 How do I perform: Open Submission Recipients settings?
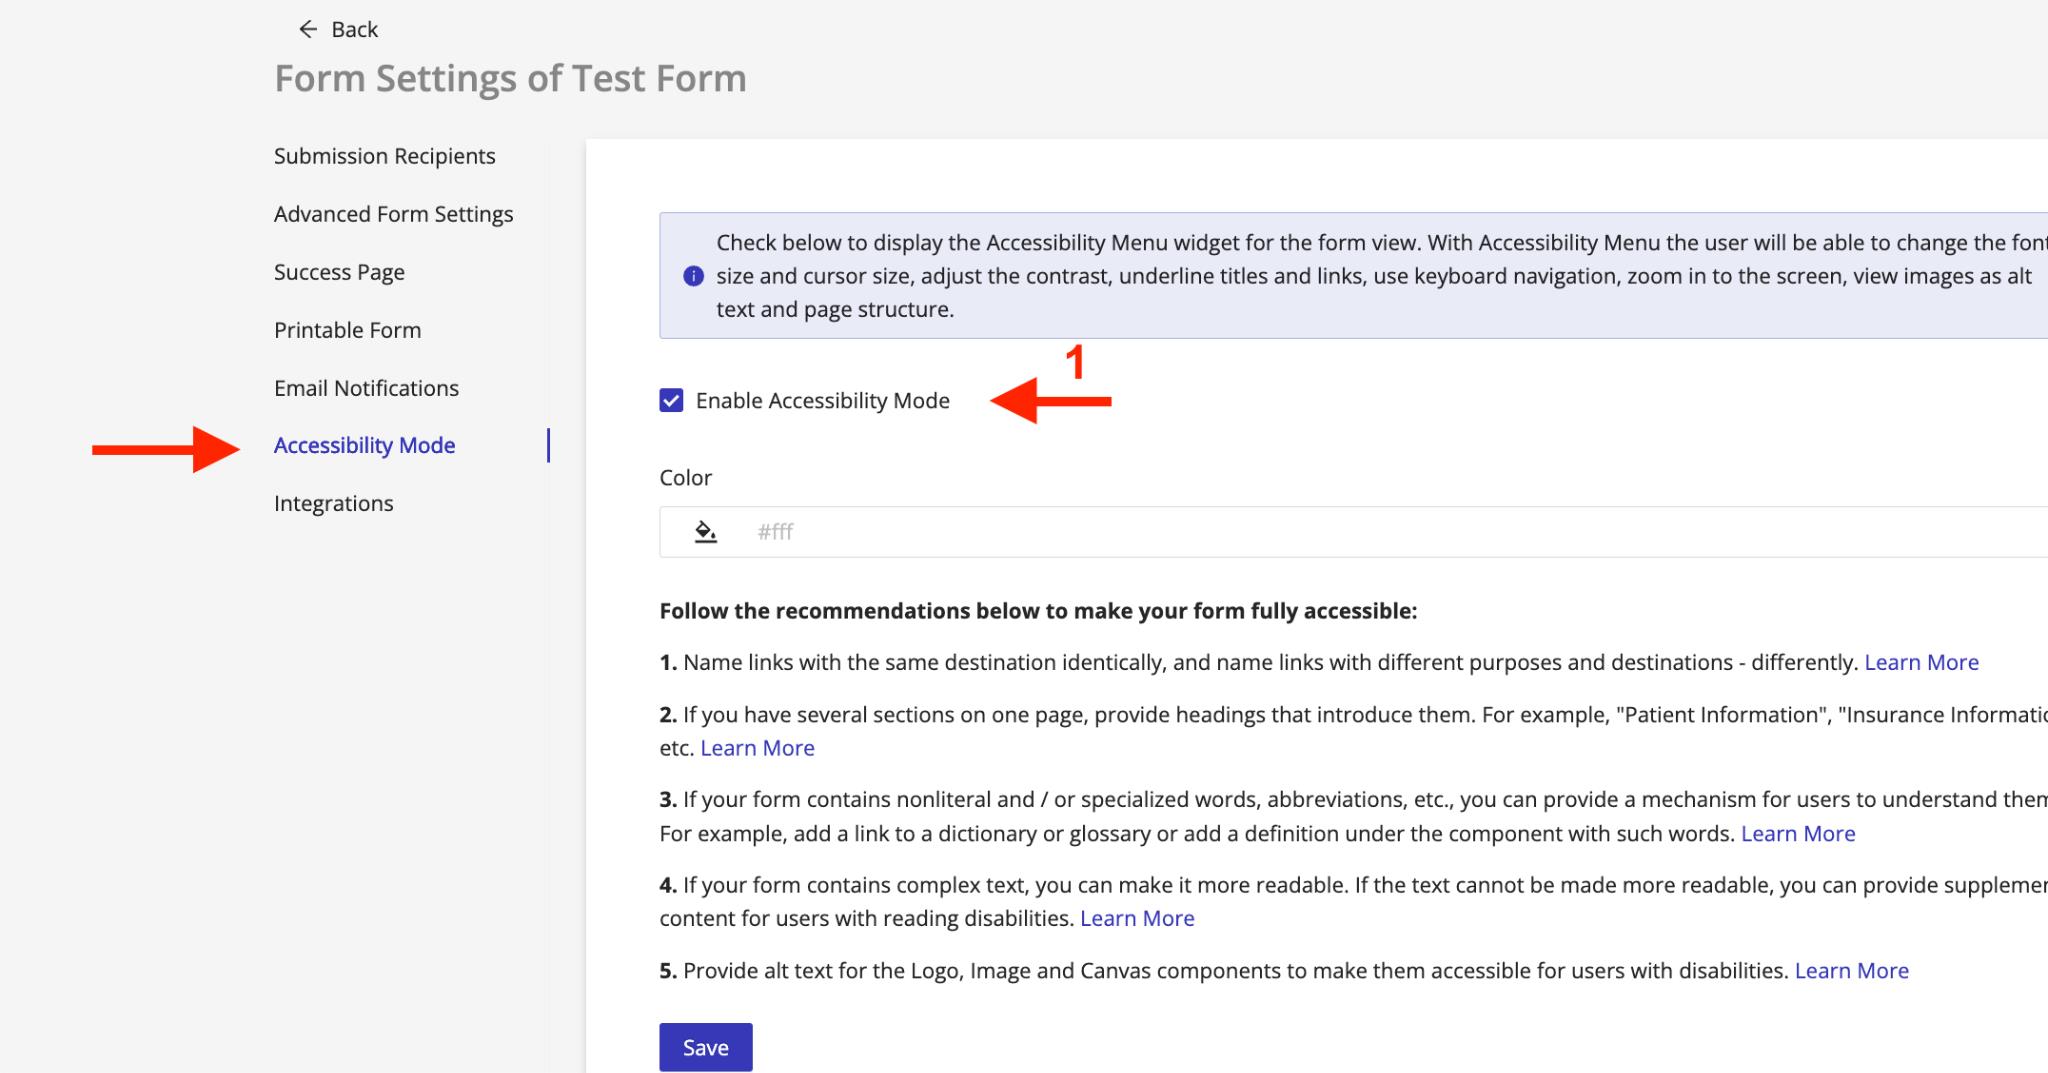384,156
